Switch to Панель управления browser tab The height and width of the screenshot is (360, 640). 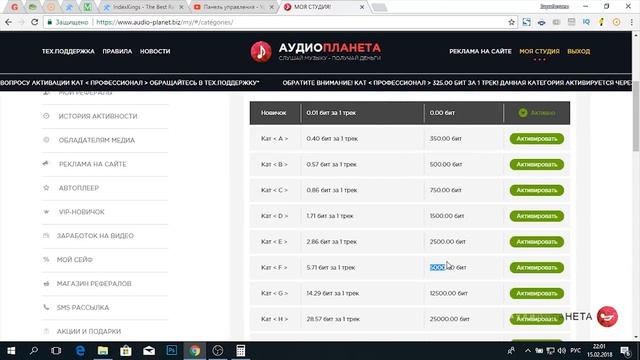point(233,7)
